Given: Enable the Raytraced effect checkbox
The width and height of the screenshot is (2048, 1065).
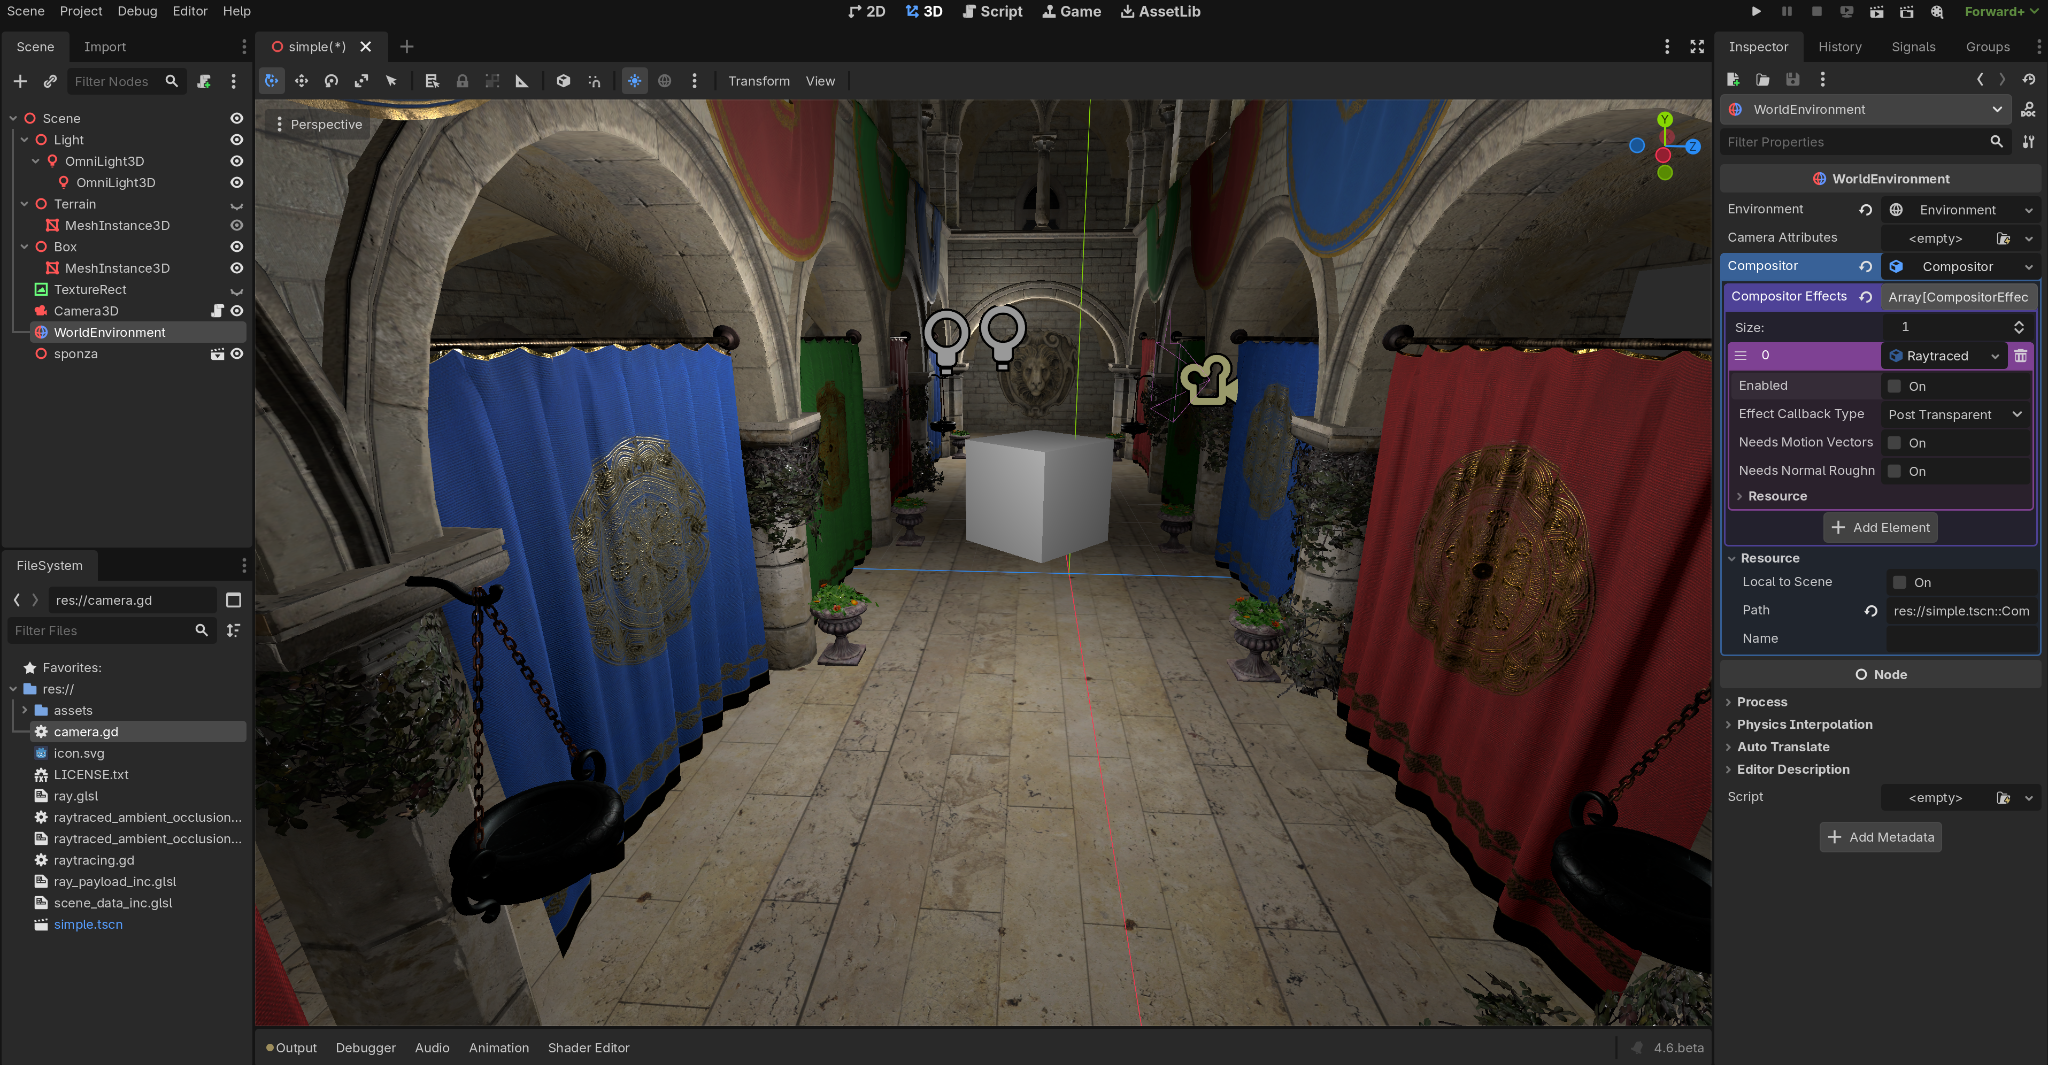Looking at the screenshot, I should pyautogui.click(x=1894, y=386).
